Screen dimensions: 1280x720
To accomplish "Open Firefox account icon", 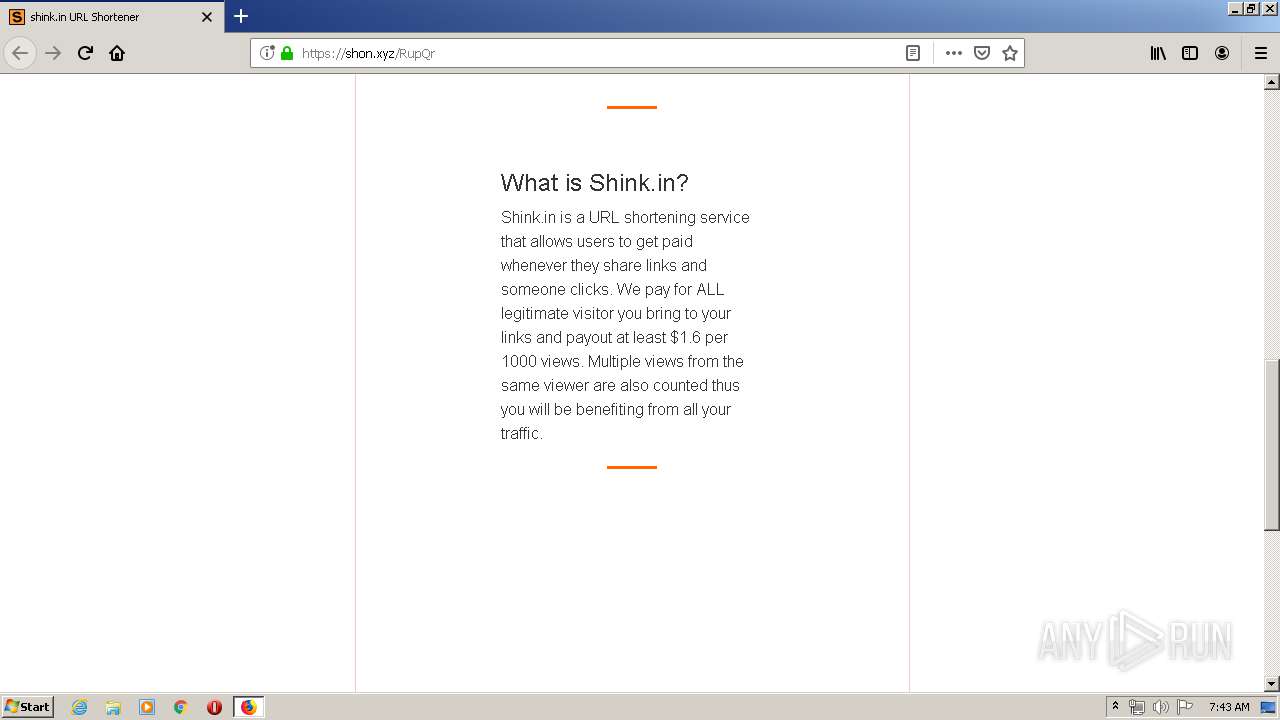I will tap(1222, 53).
